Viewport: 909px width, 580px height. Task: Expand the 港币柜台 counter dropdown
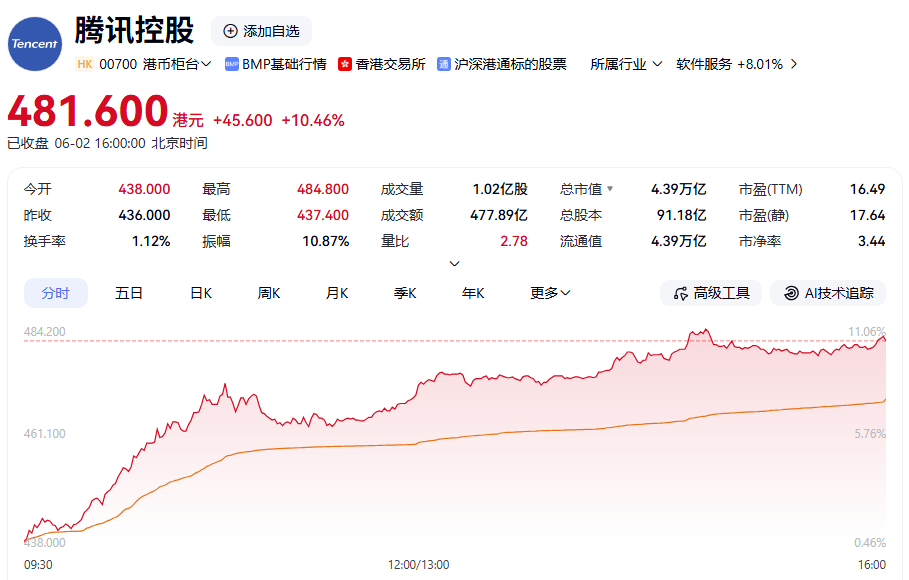pos(177,64)
